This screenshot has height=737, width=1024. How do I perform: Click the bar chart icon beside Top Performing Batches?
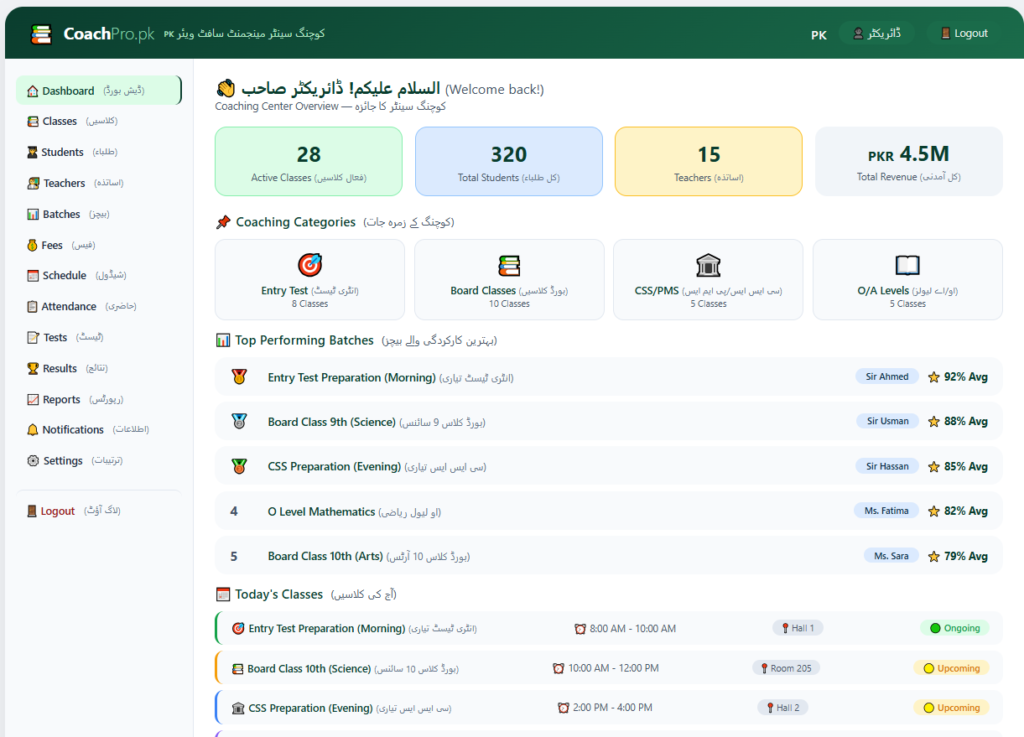click(223, 341)
